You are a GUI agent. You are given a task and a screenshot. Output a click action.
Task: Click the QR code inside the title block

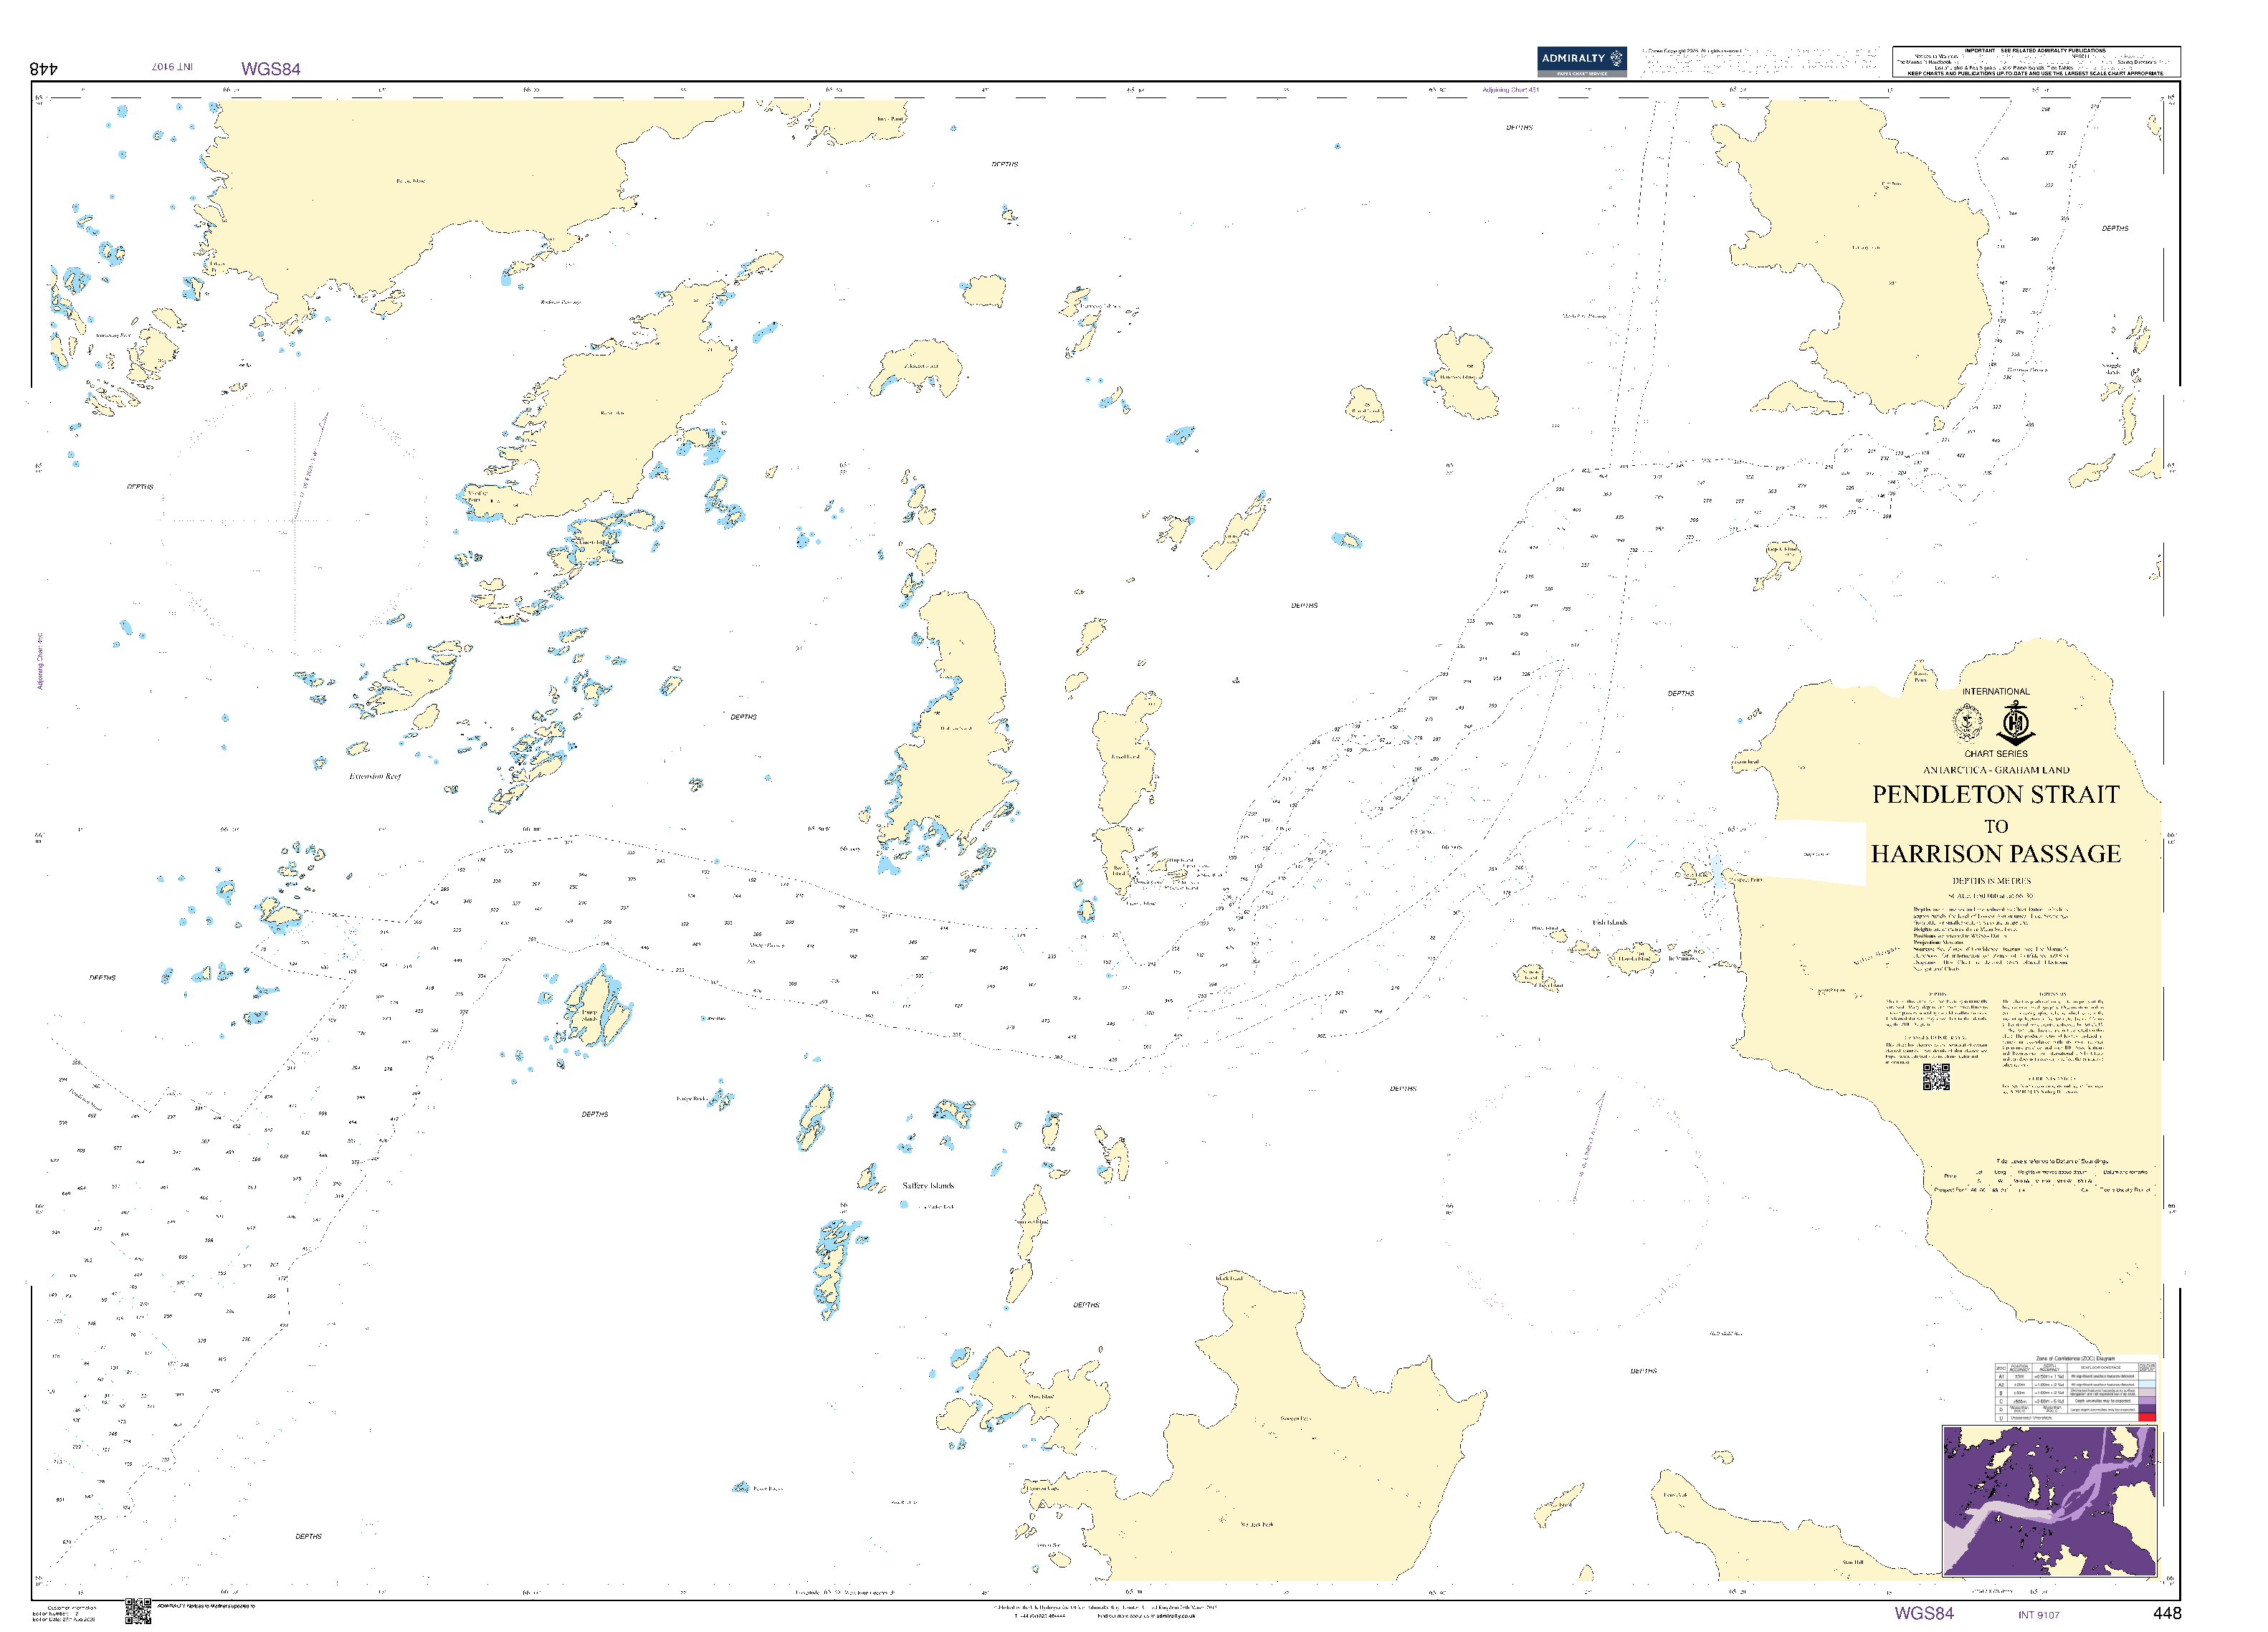1936,1077
